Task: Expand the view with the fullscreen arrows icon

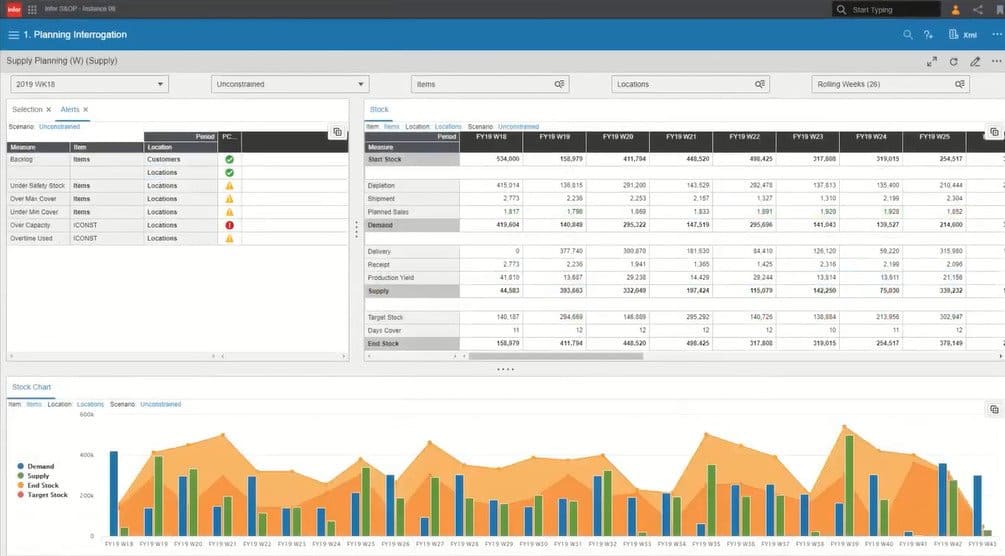Action: pos(932,62)
